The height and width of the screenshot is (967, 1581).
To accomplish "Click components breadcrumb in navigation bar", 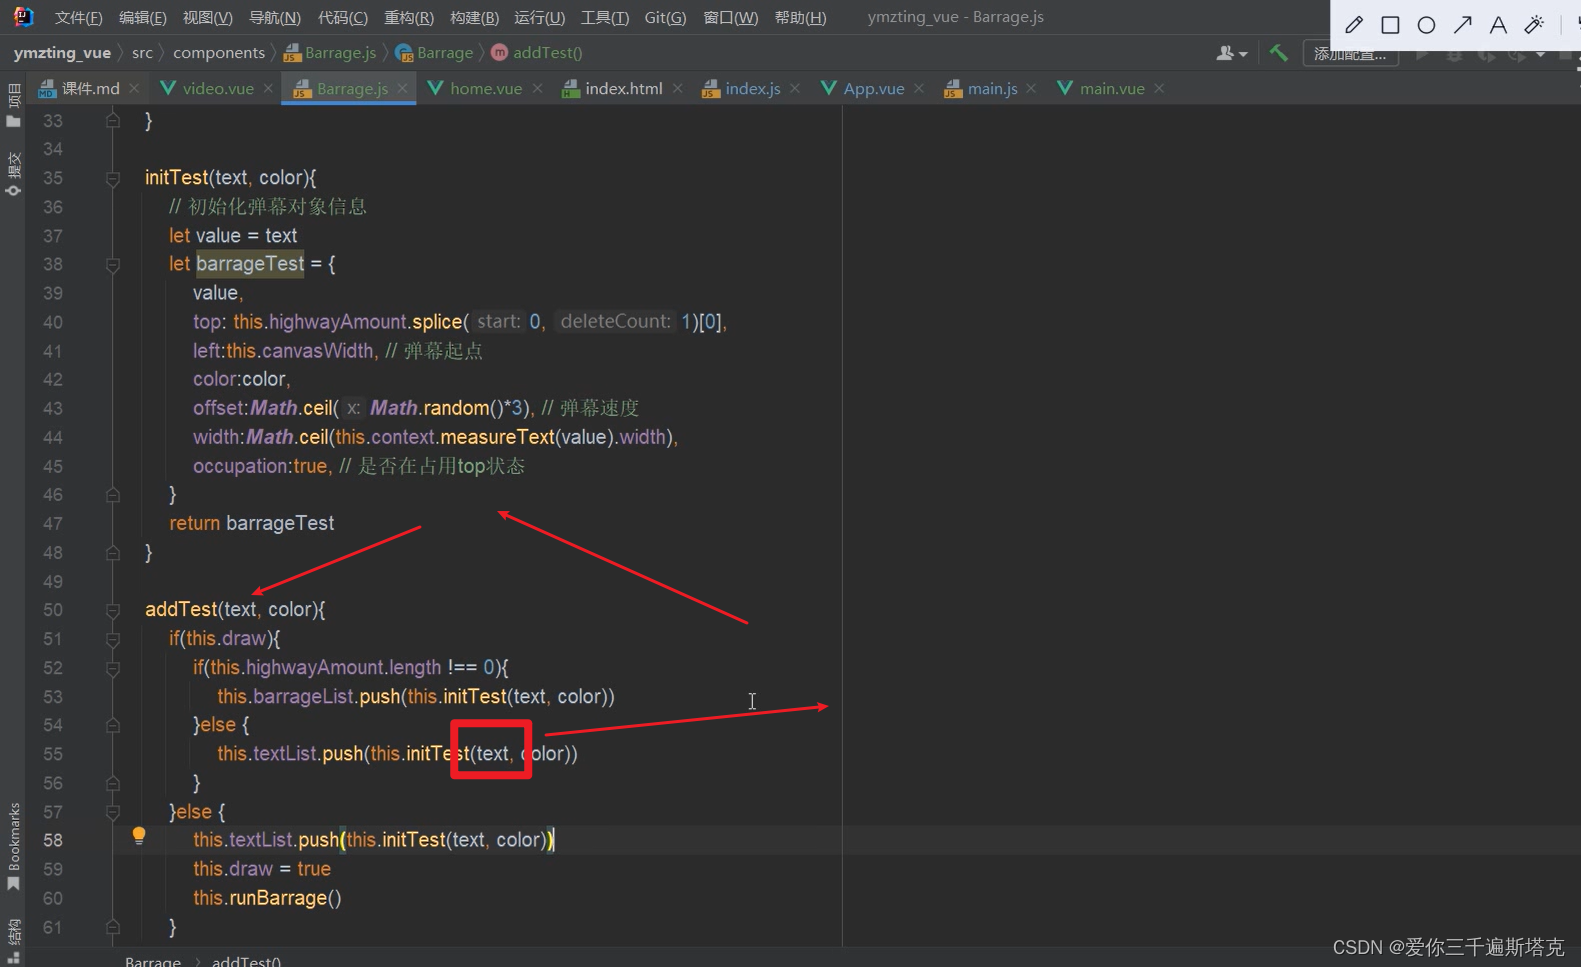I will tap(219, 53).
